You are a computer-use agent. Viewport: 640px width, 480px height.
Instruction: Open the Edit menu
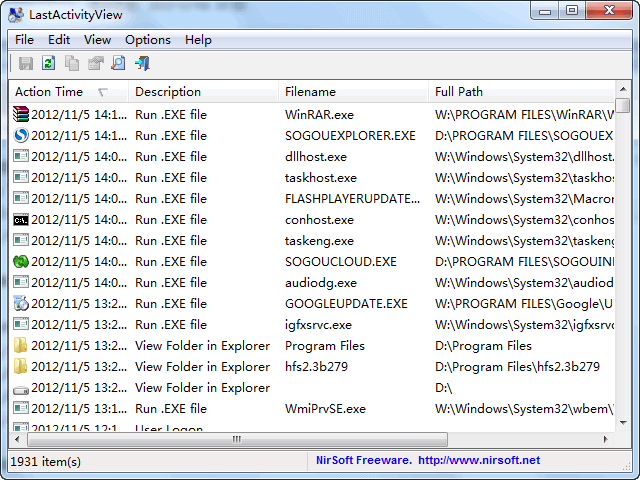click(59, 40)
